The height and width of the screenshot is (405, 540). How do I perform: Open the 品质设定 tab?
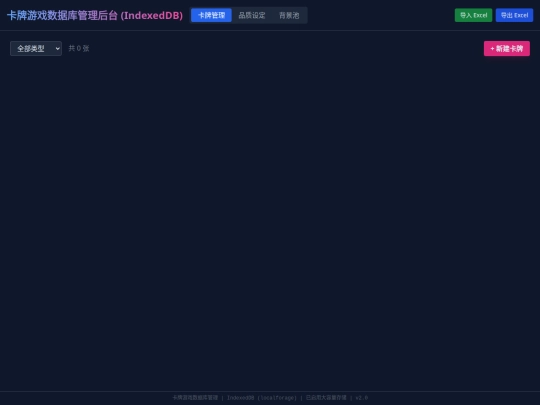(x=252, y=15)
